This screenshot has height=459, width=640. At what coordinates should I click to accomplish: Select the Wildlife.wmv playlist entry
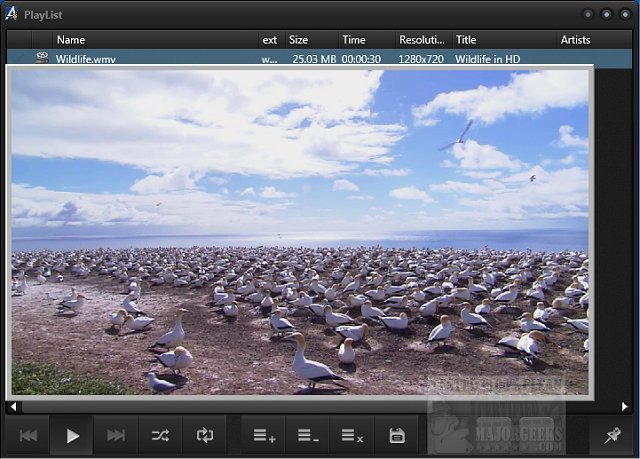[x=86, y=59]
